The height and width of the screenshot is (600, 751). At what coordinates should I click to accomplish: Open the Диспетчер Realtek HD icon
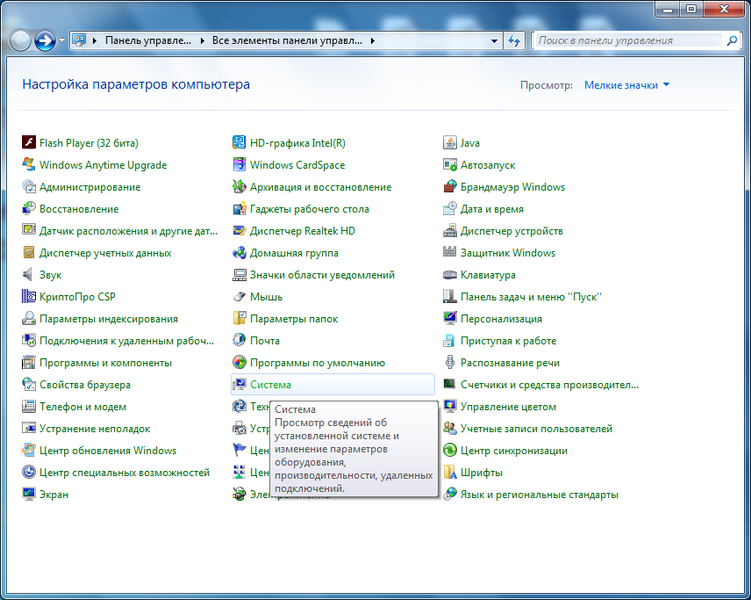click(239, 230)
